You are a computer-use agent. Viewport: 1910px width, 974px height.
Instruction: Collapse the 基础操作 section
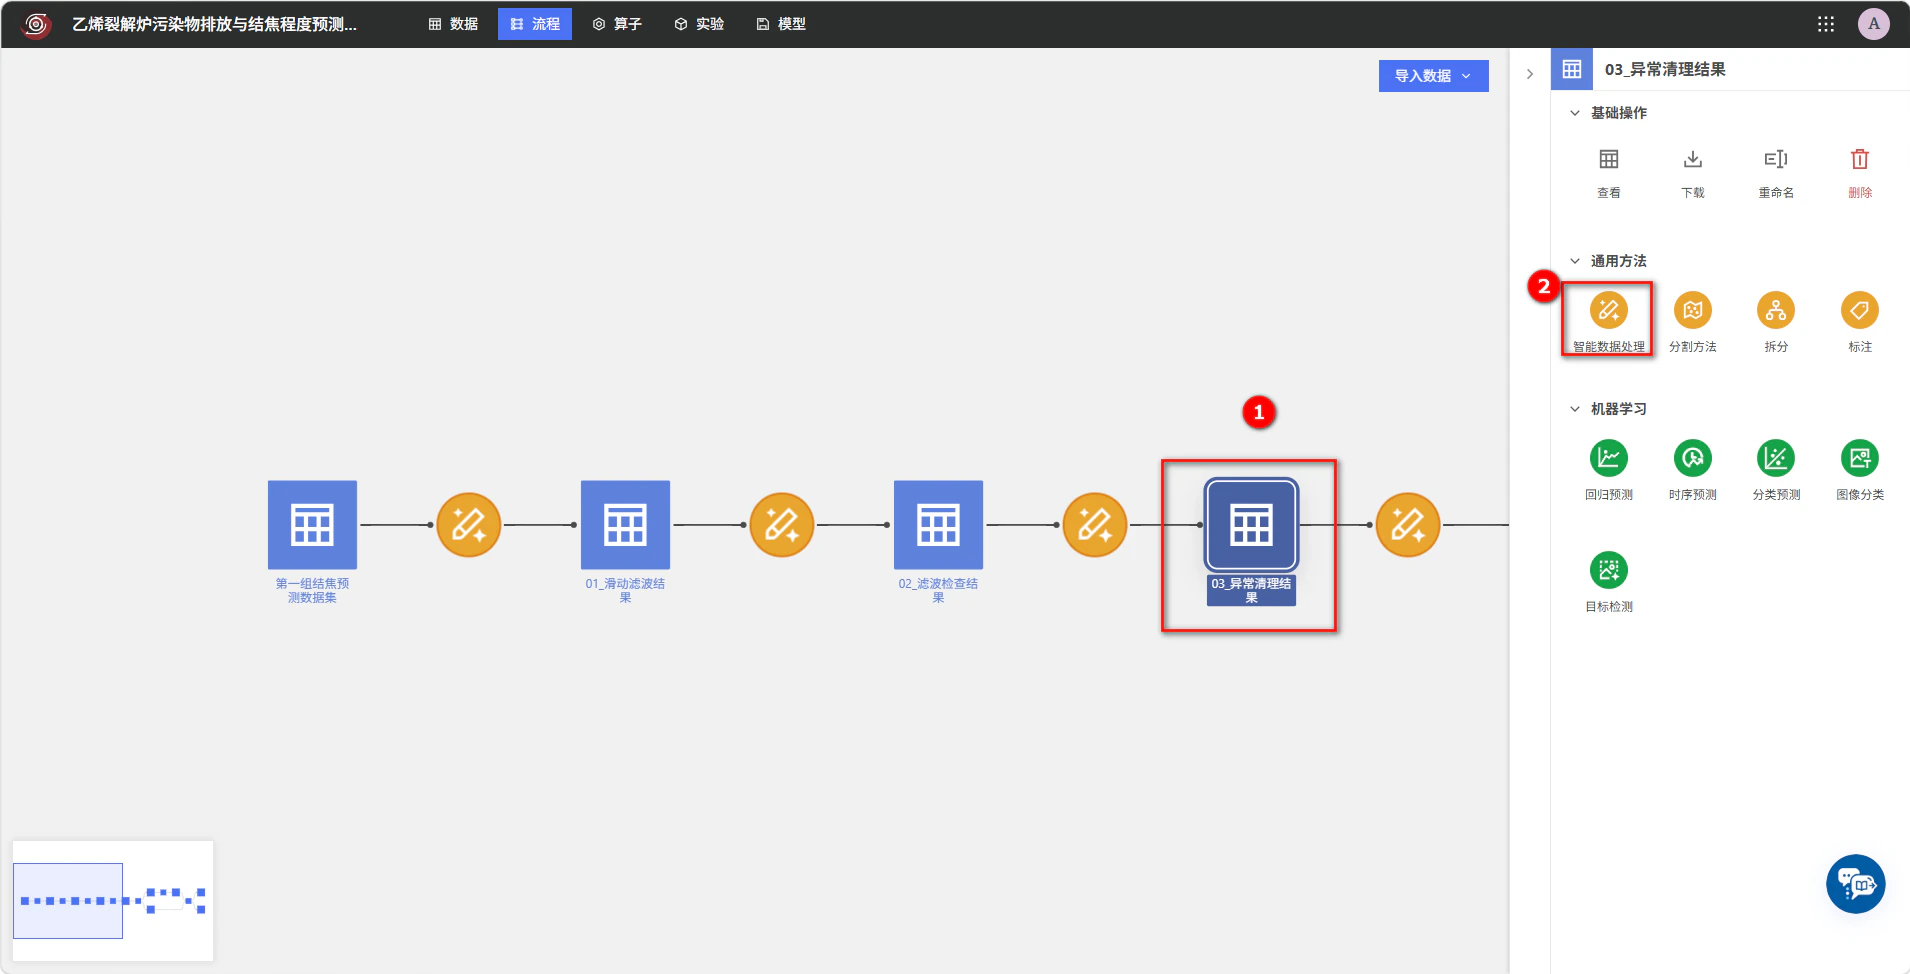[1574, 113]
